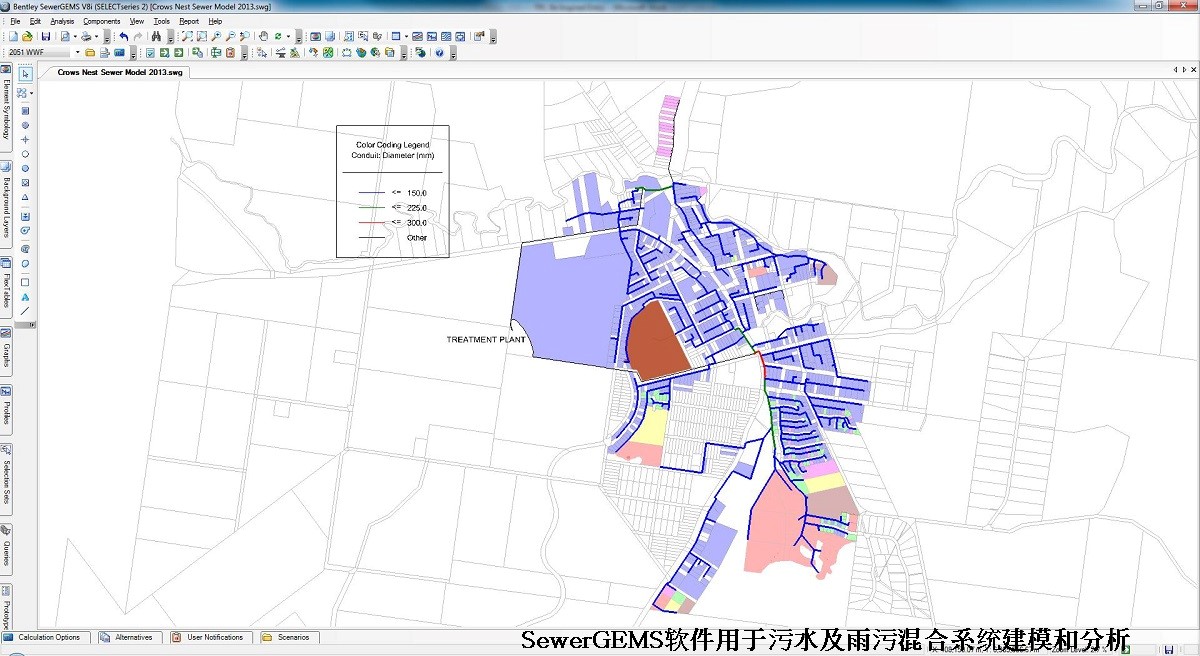Switch to Calculation Options bottom tab
The height and width of the screenshot is (656, 1200).
click(x=46, y=637)
